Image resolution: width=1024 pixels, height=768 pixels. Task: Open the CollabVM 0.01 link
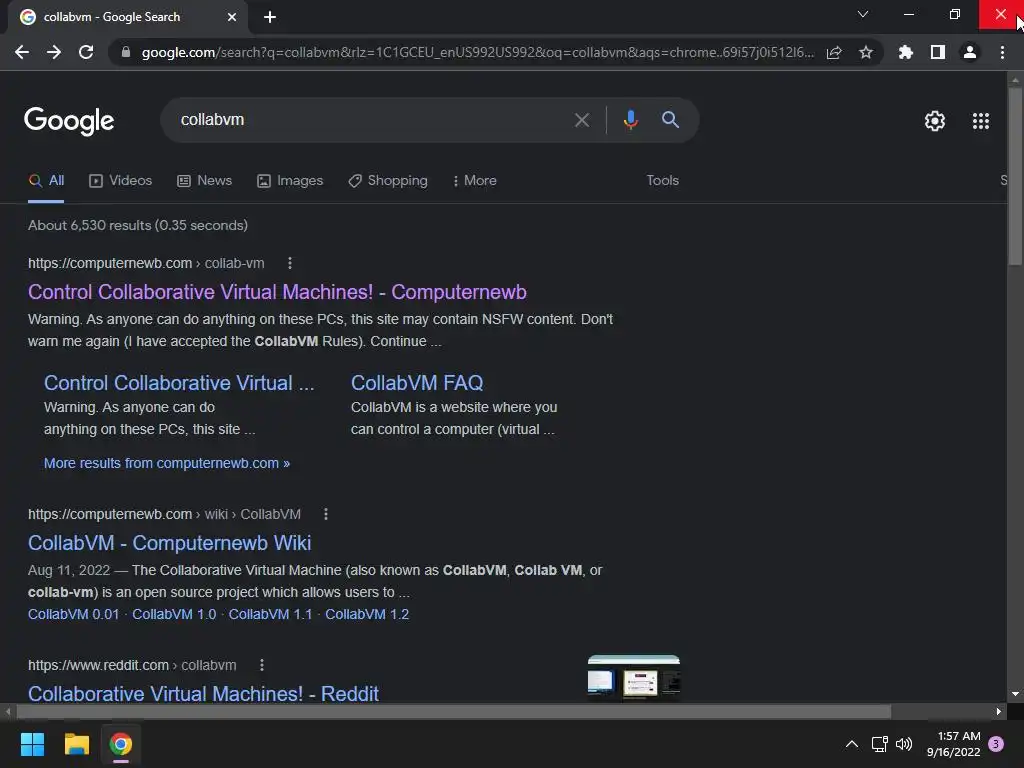pyautogui.click(x=73, y=615)
